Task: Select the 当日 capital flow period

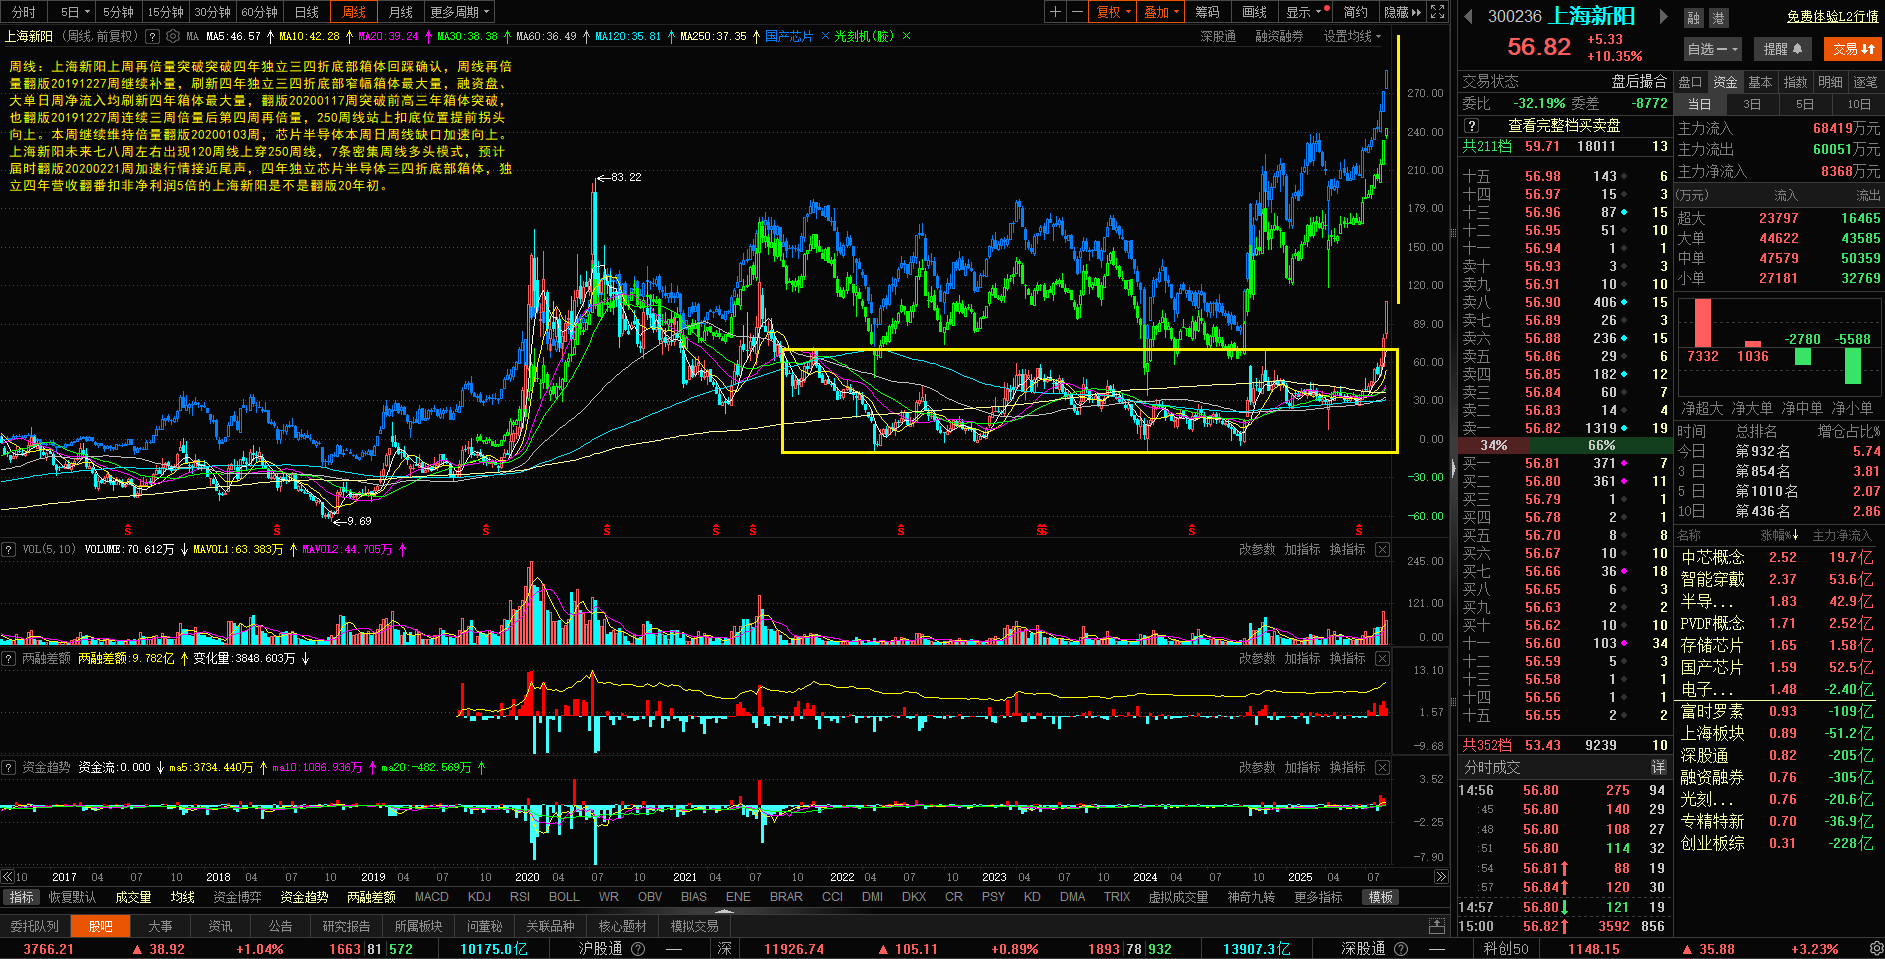Action: click(x=1699, y=104)
